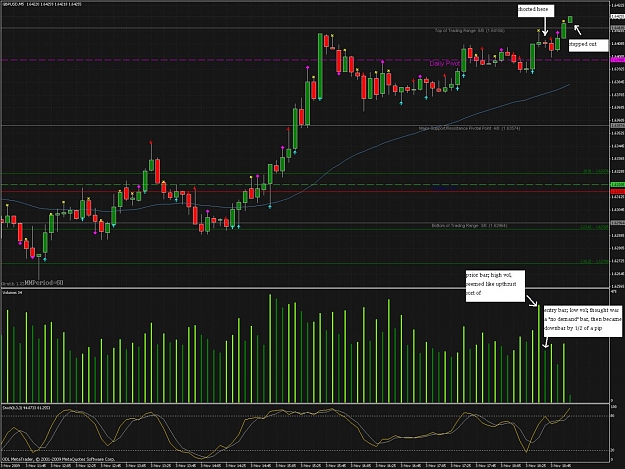625x469 pixels.
Task: Click 'Bottom of Trading Range 0/8' label
Action: tap(469, 226)
